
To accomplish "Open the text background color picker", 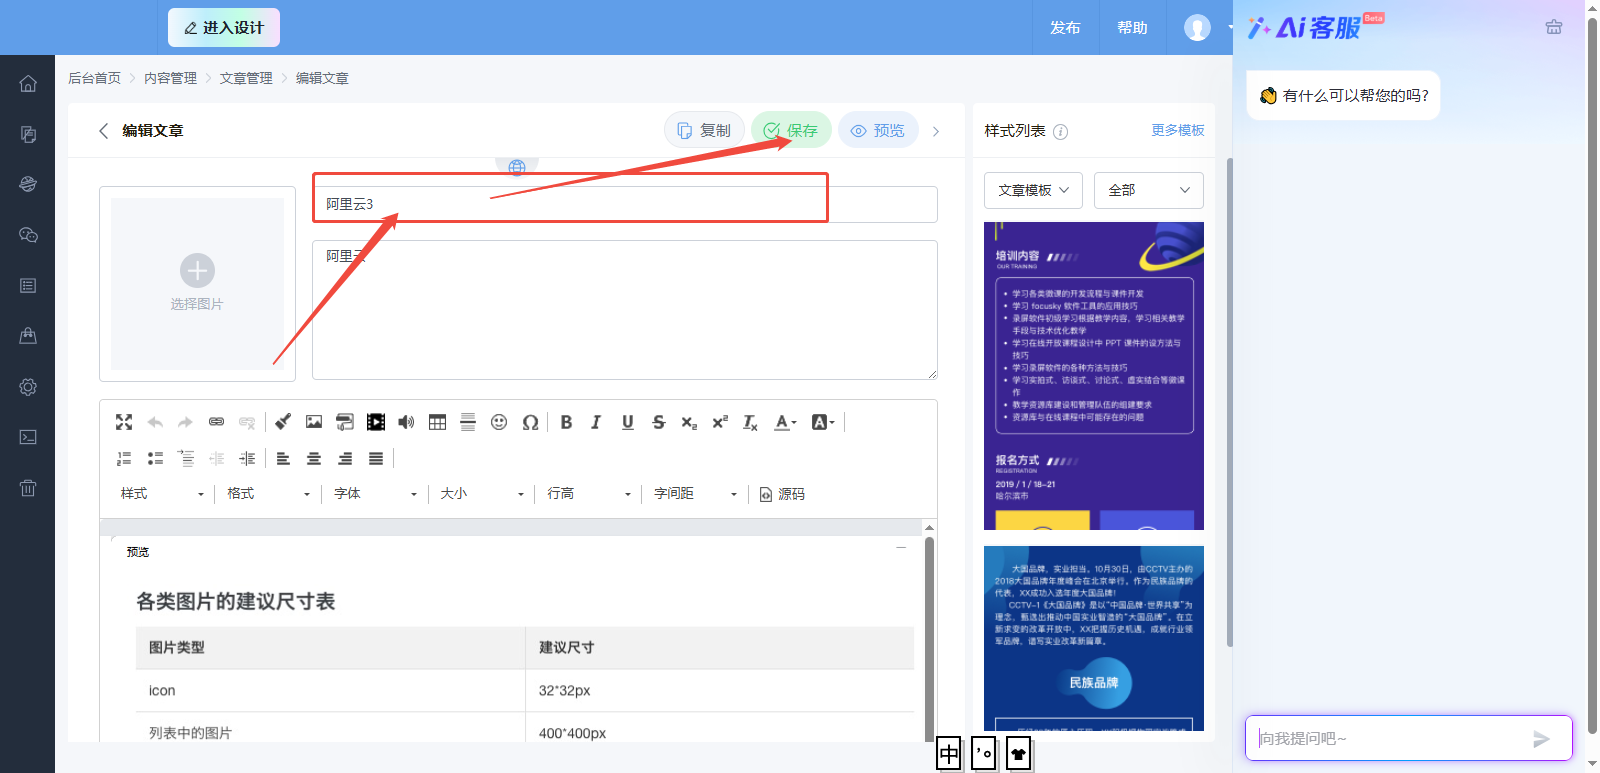I will click(823, 422).
